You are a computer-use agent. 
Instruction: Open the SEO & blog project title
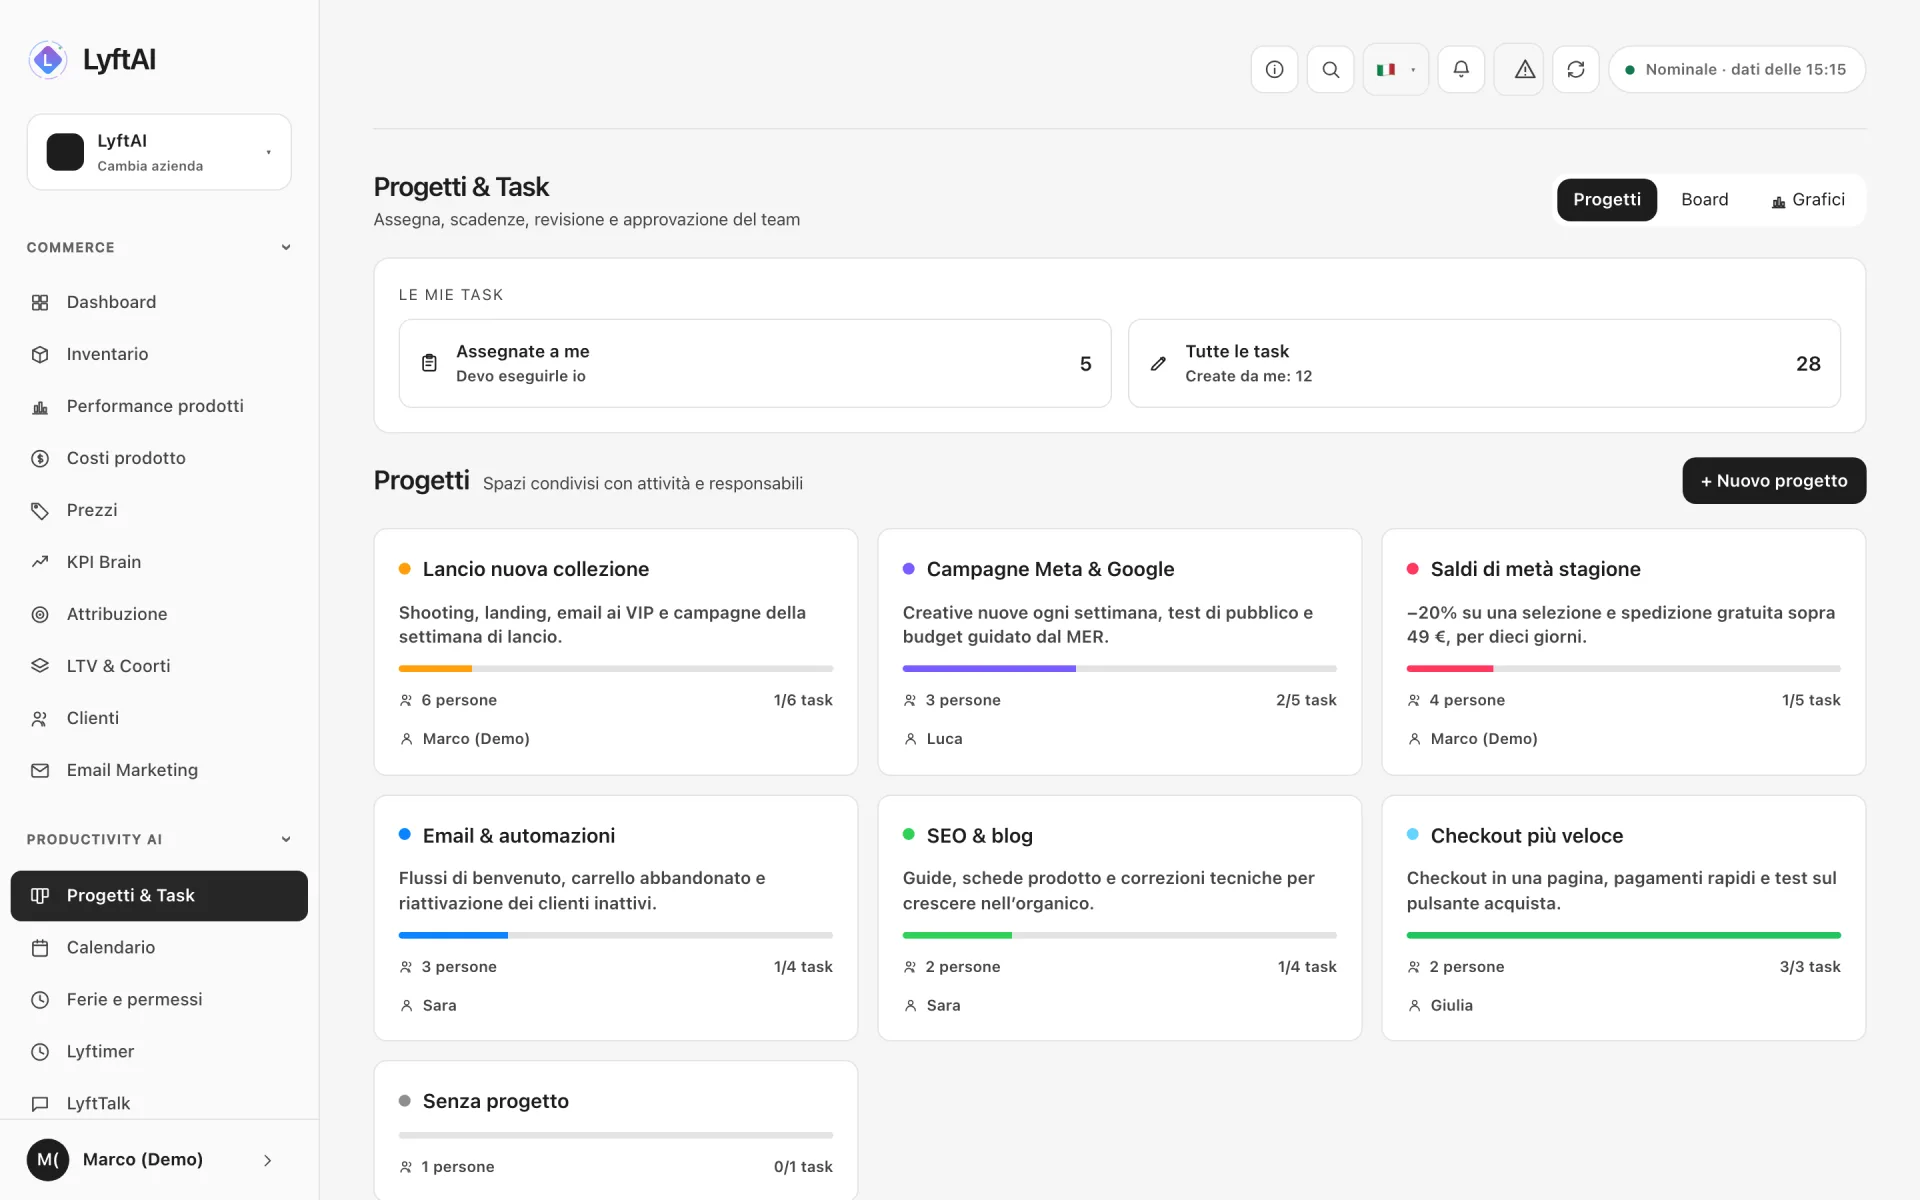pyautogui.click(x=979, y=836)
